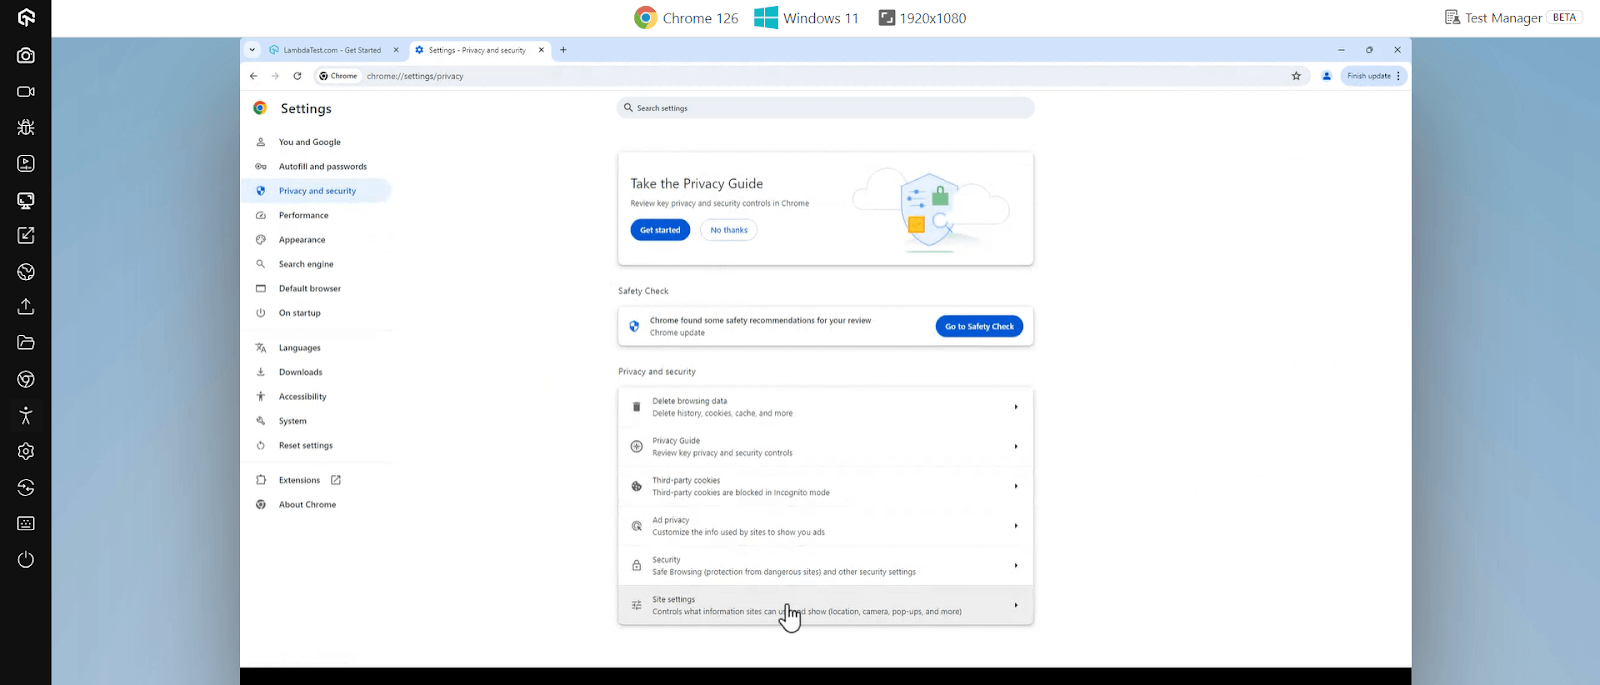This screenshot has width=1600, height=685.
Task: Close the Settings - Privacy and security tab
Action: (x=541, y=50)
